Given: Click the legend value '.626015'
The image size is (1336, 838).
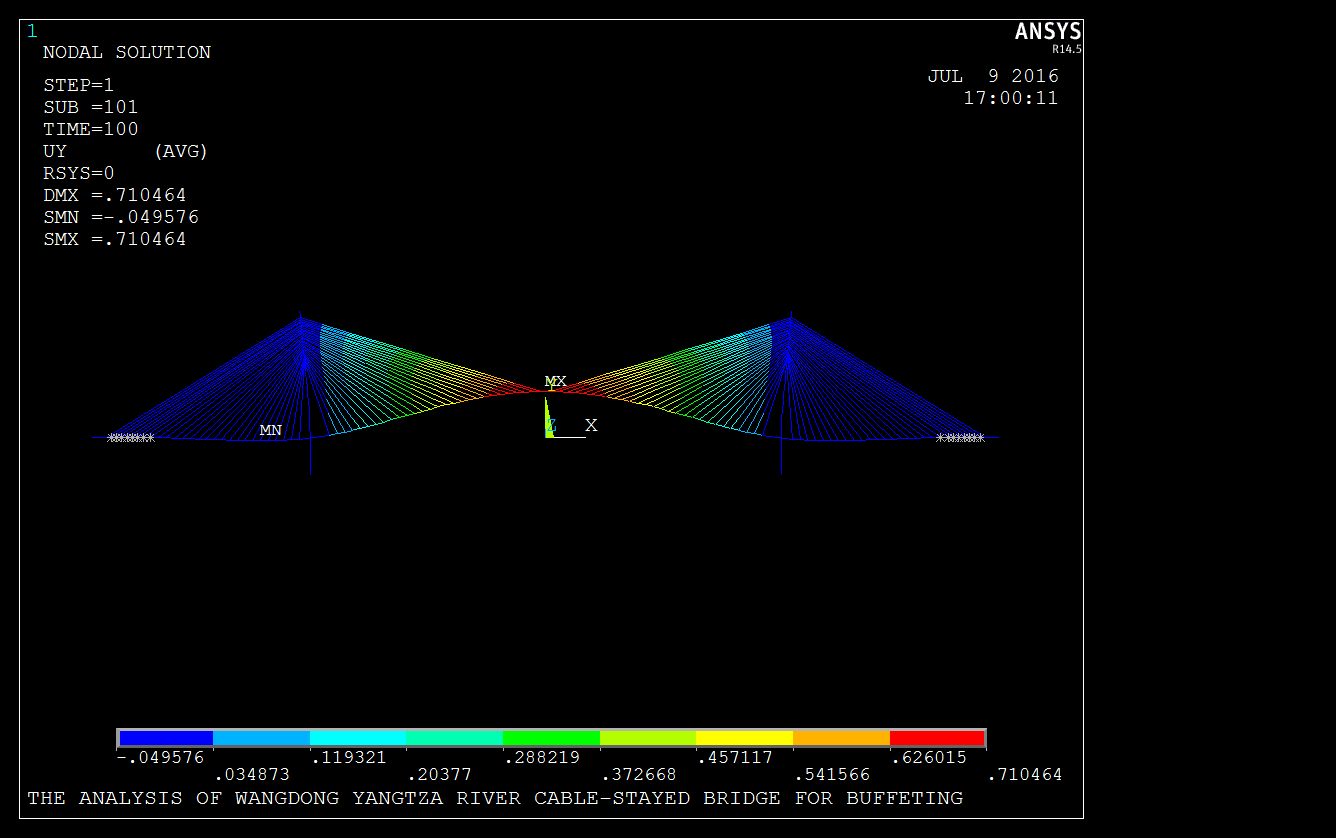Looking at the screenshot, I should coord(929,758).
